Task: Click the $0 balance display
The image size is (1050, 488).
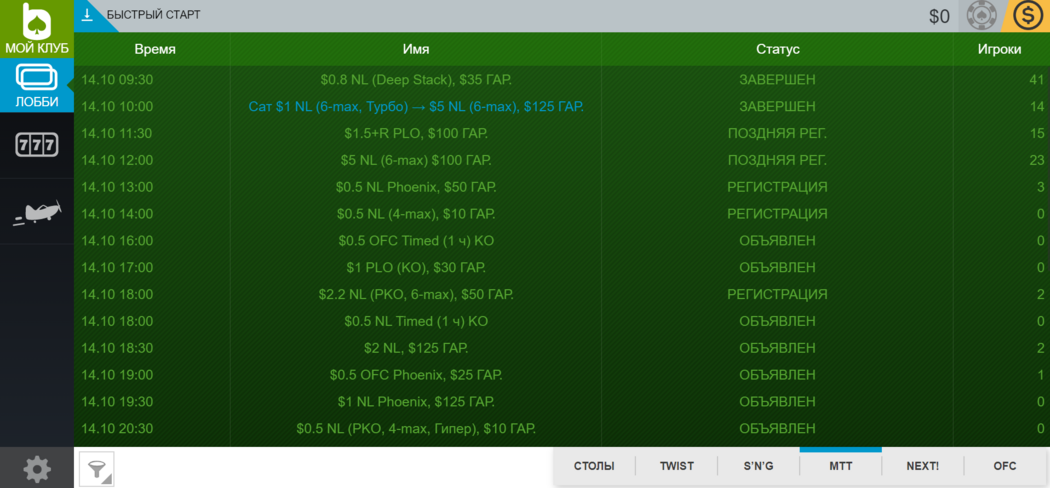Action: [939, 16]
